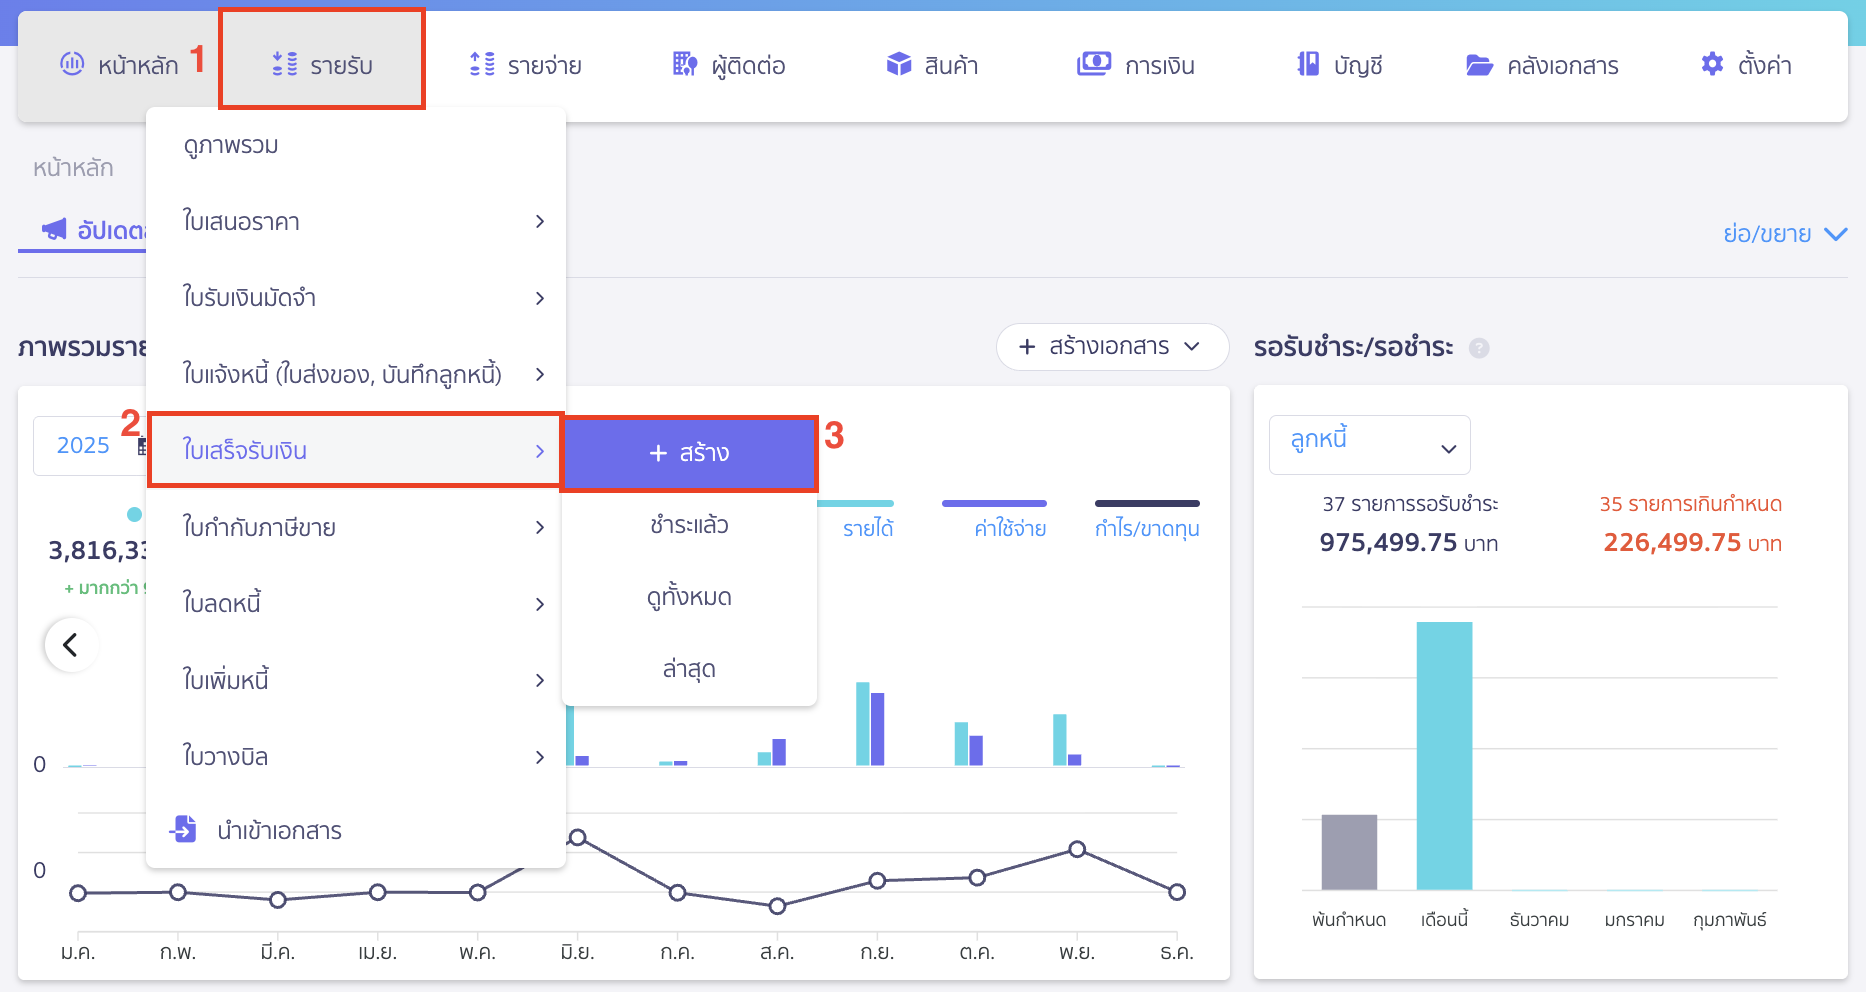Click the ตั้งค่า settings gear icon
1866x992 pixels.
click(x=1711, y=63)
